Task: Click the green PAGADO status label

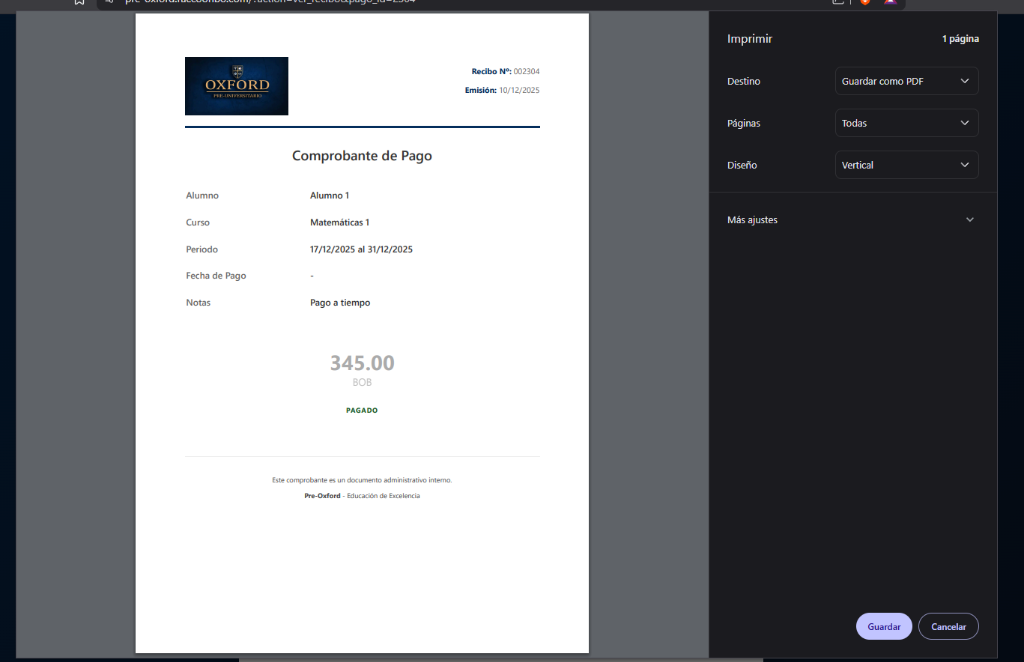Action: coord(362,410)
